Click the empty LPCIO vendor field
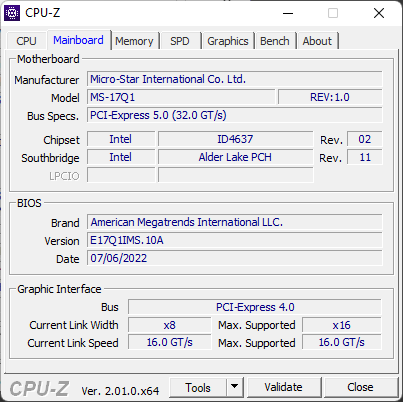This screenshot has width=403, height=402. pyautogui.click(x=121, y=175)
